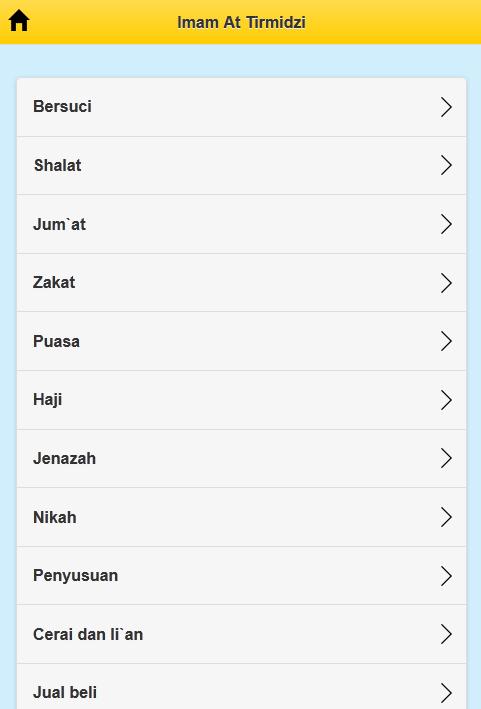
Task: Click the arrow icon next to Penyusuan
Action: pyautogui.click(x=446, y=576)
